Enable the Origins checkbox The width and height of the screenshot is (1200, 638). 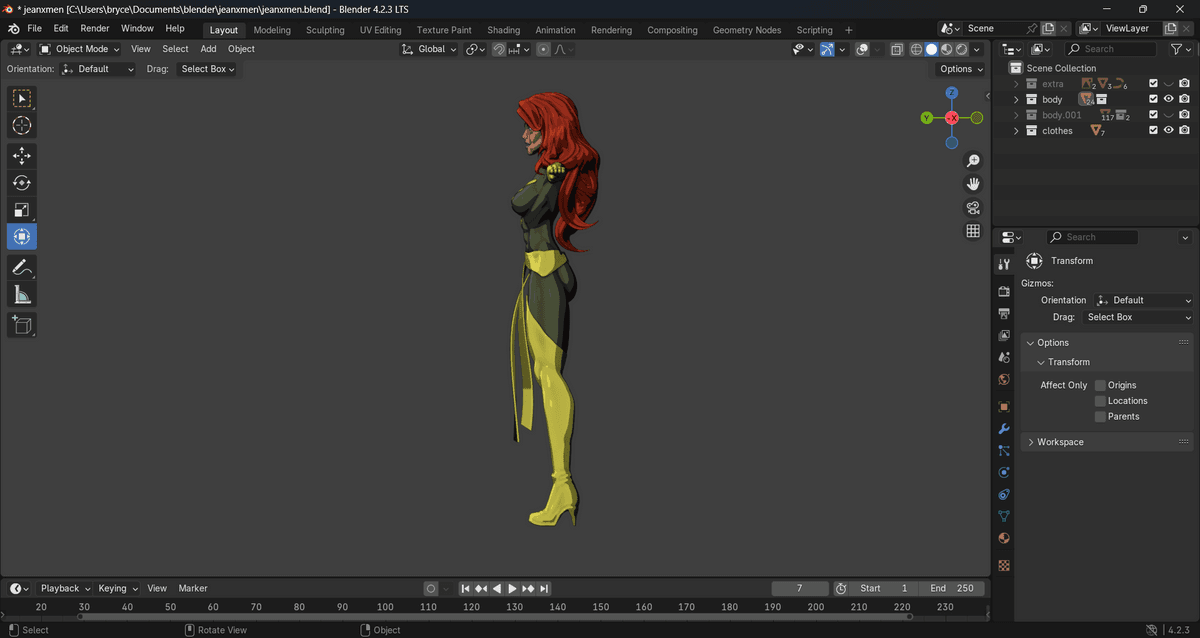(1100, 385)
